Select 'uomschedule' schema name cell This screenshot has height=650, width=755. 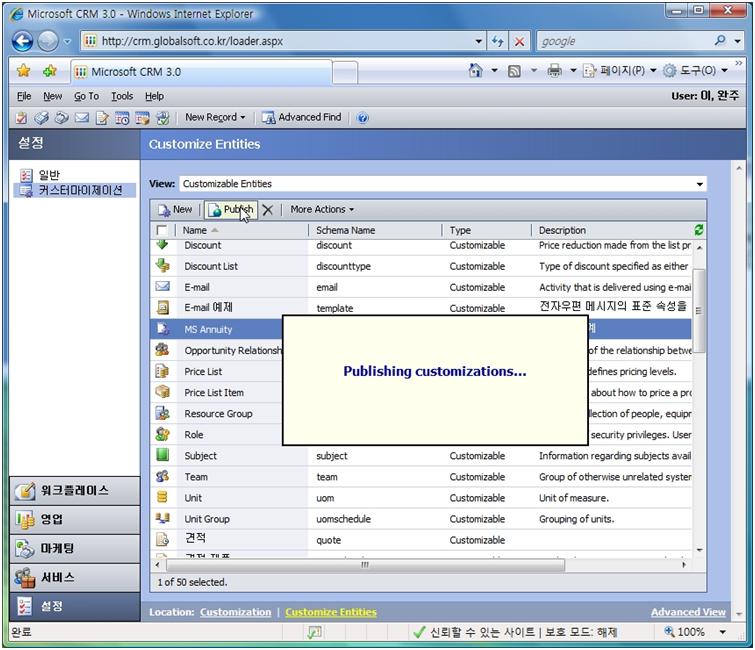343,519
